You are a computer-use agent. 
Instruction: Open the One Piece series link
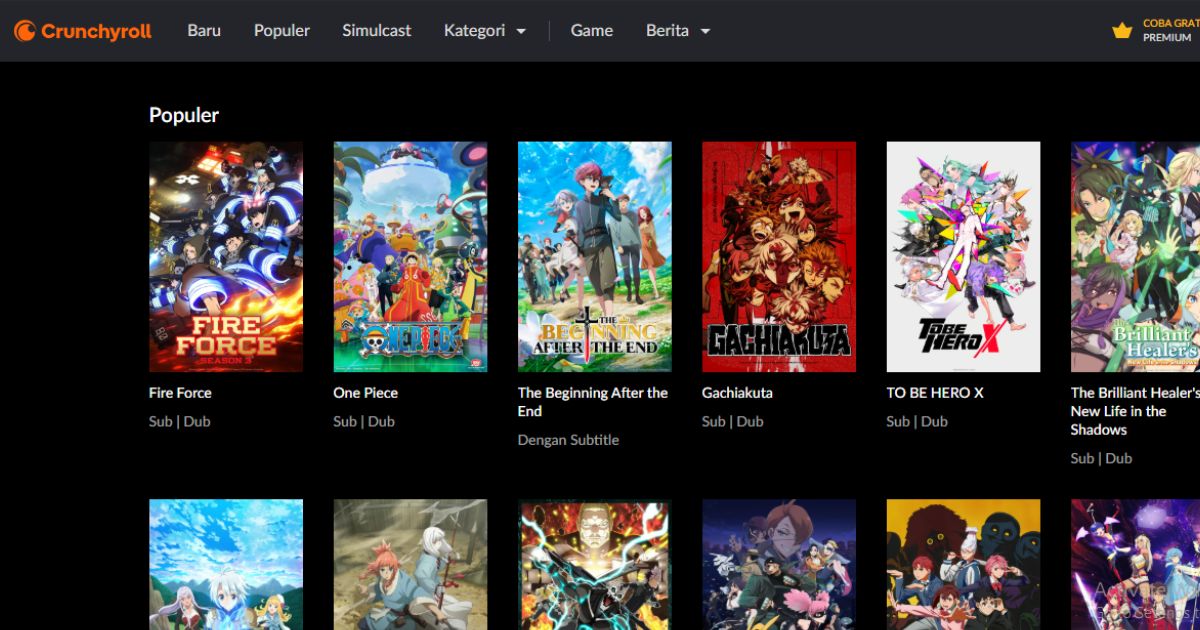tap(365, 392)
